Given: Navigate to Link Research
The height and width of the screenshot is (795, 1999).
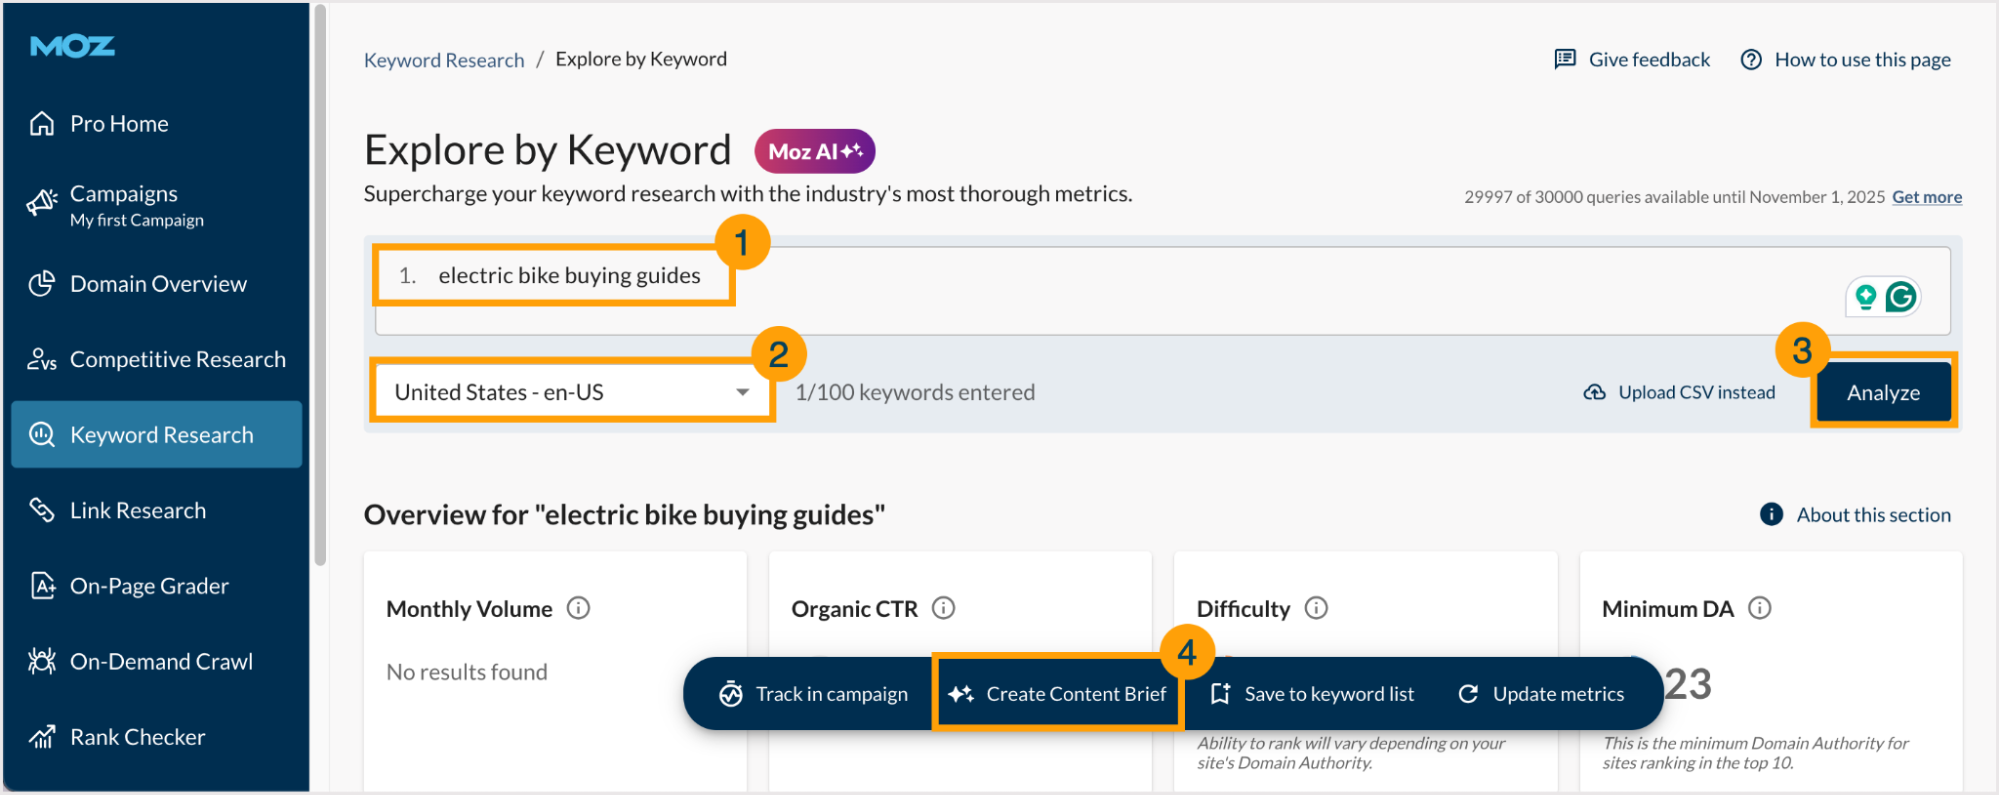Looking at the screenshot, I should [x=138, y=511].
